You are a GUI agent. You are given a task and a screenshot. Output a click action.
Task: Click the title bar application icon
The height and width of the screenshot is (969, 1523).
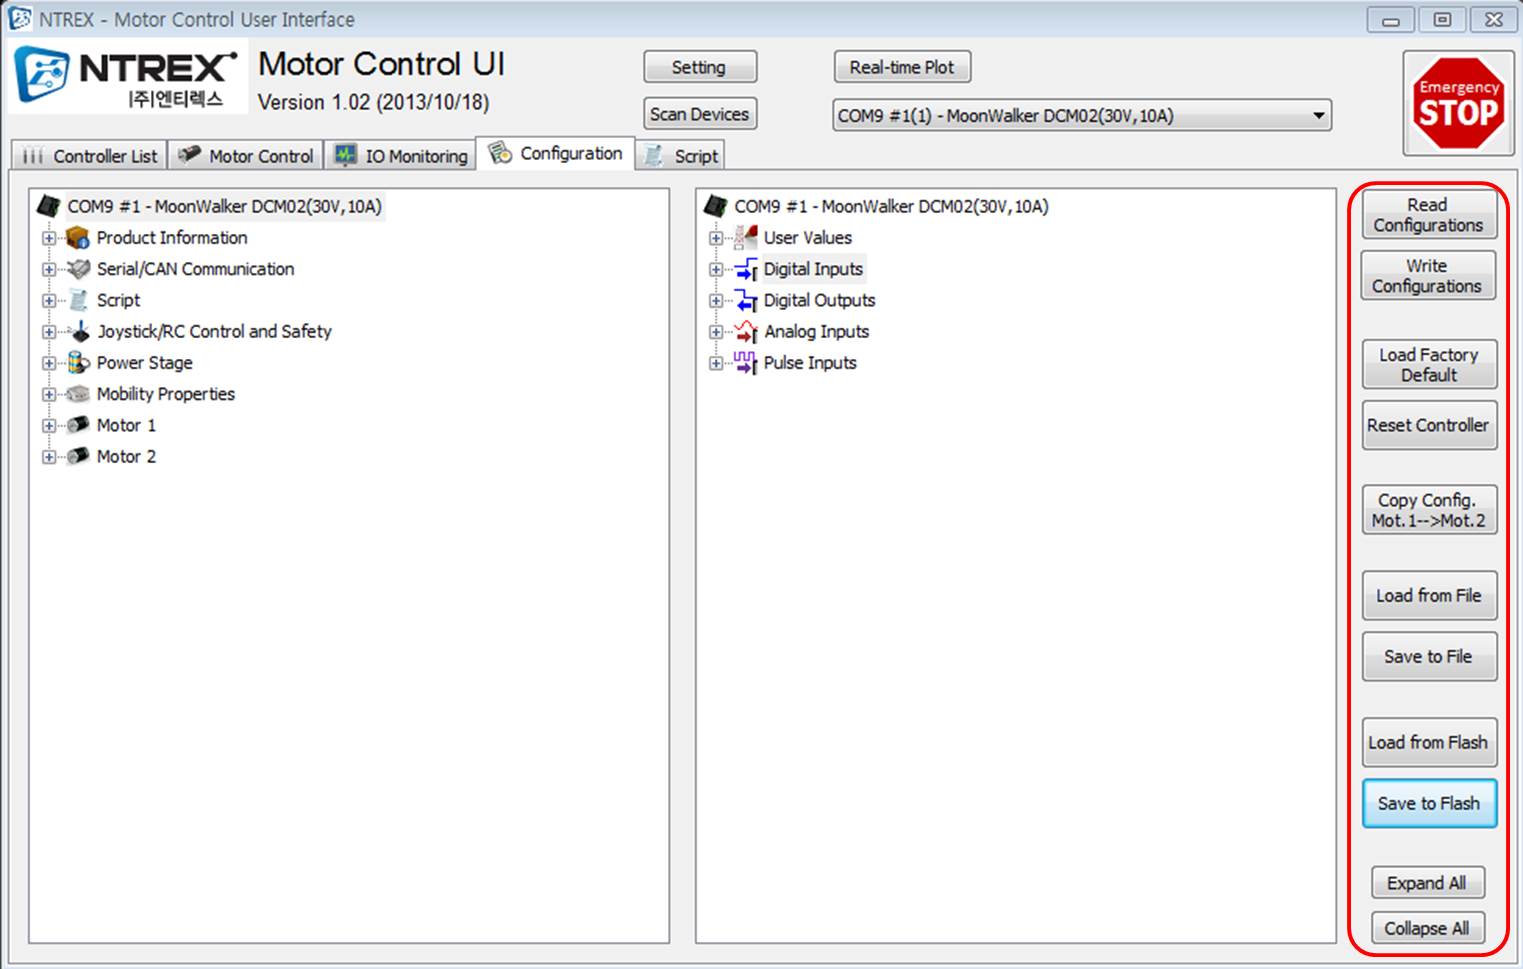(x=20, y=18)
